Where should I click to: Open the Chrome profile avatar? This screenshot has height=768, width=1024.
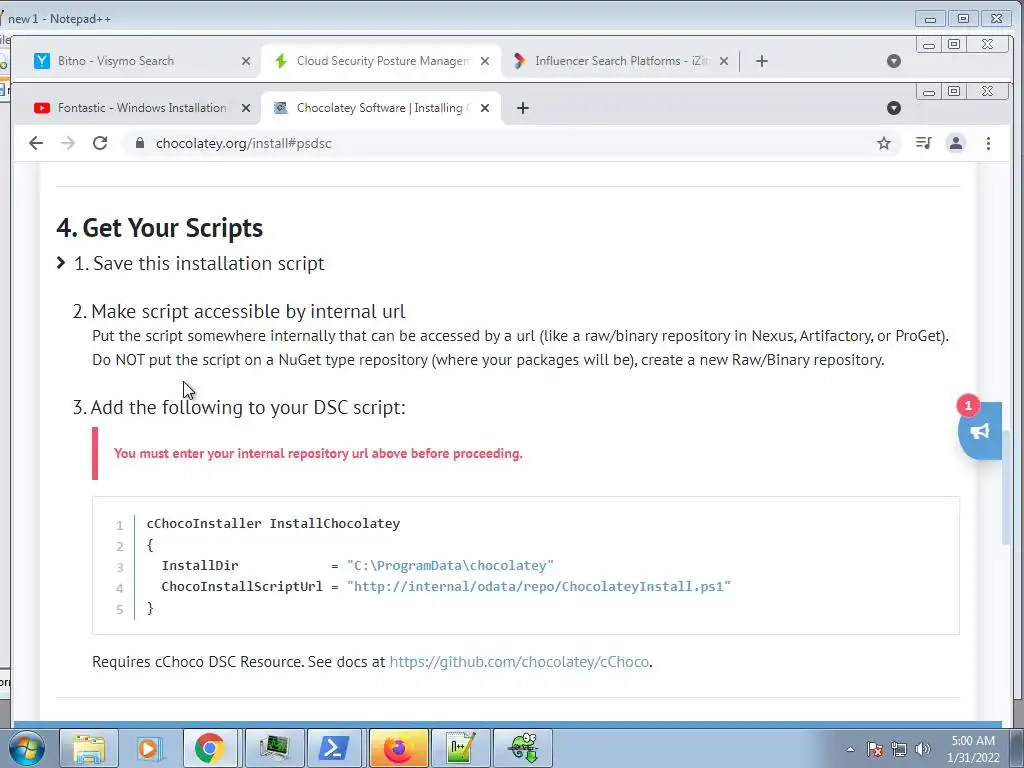point(955,143)
